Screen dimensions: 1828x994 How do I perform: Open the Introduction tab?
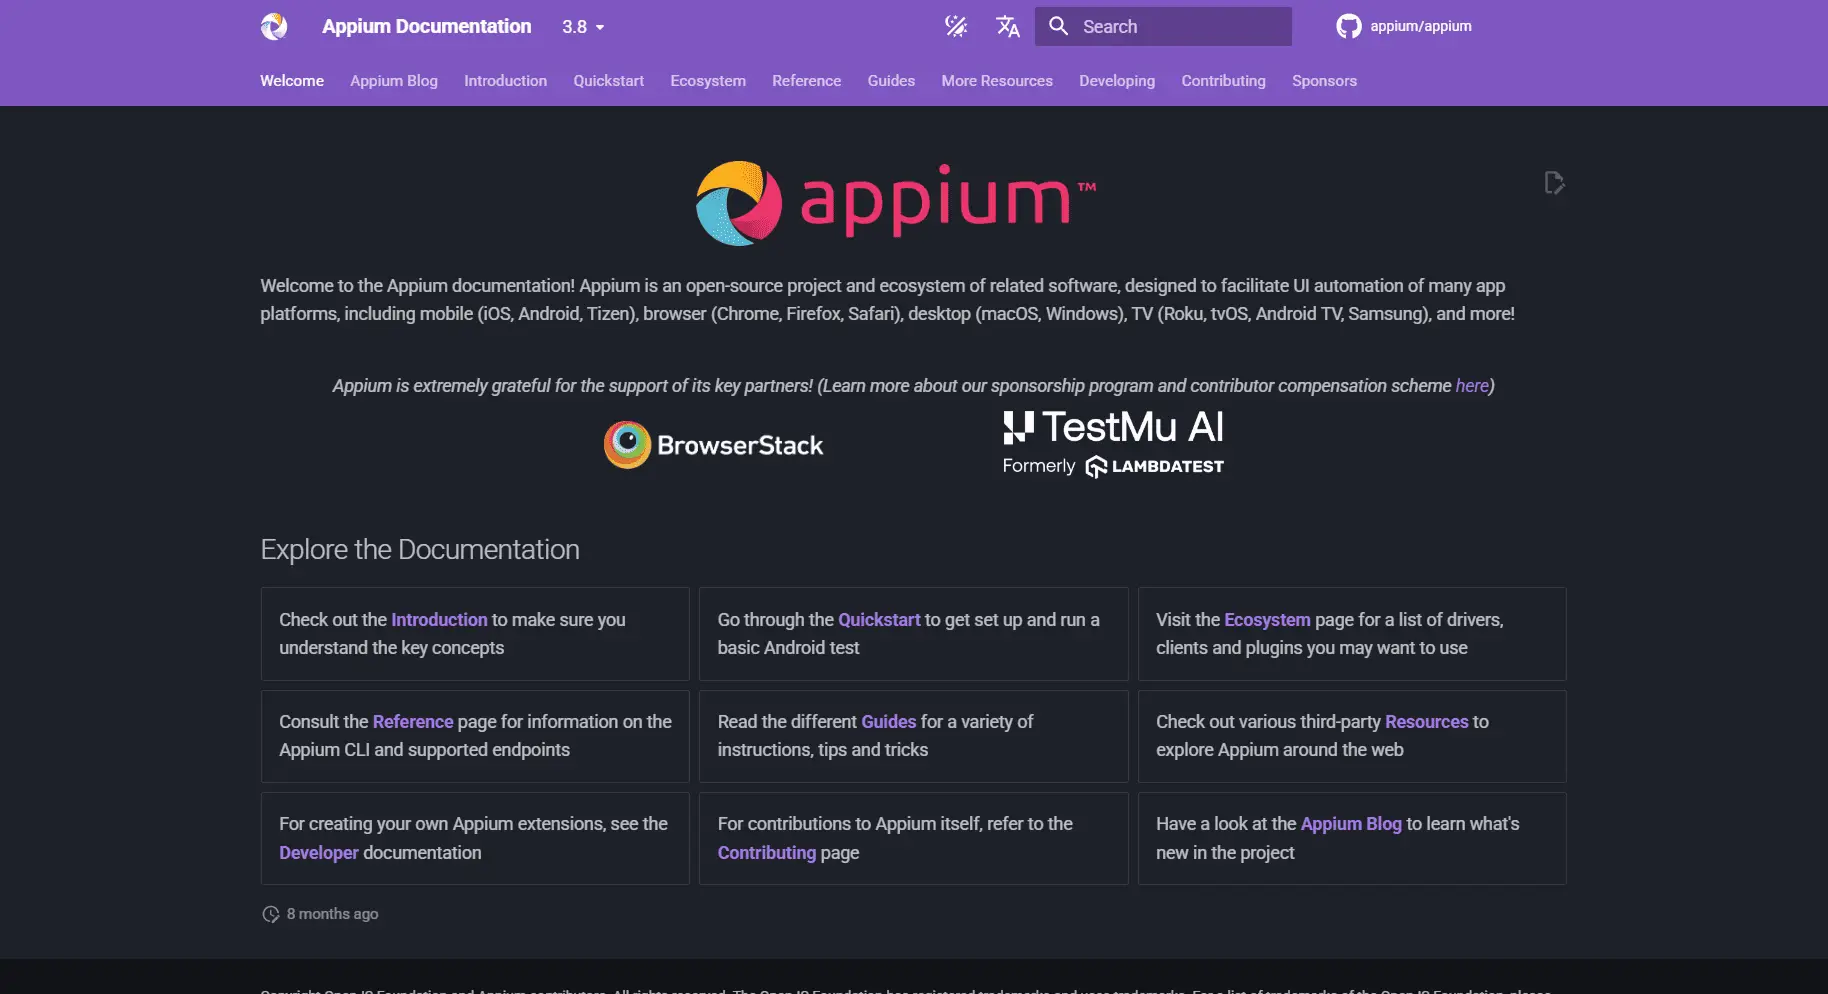tap(505, 81)
